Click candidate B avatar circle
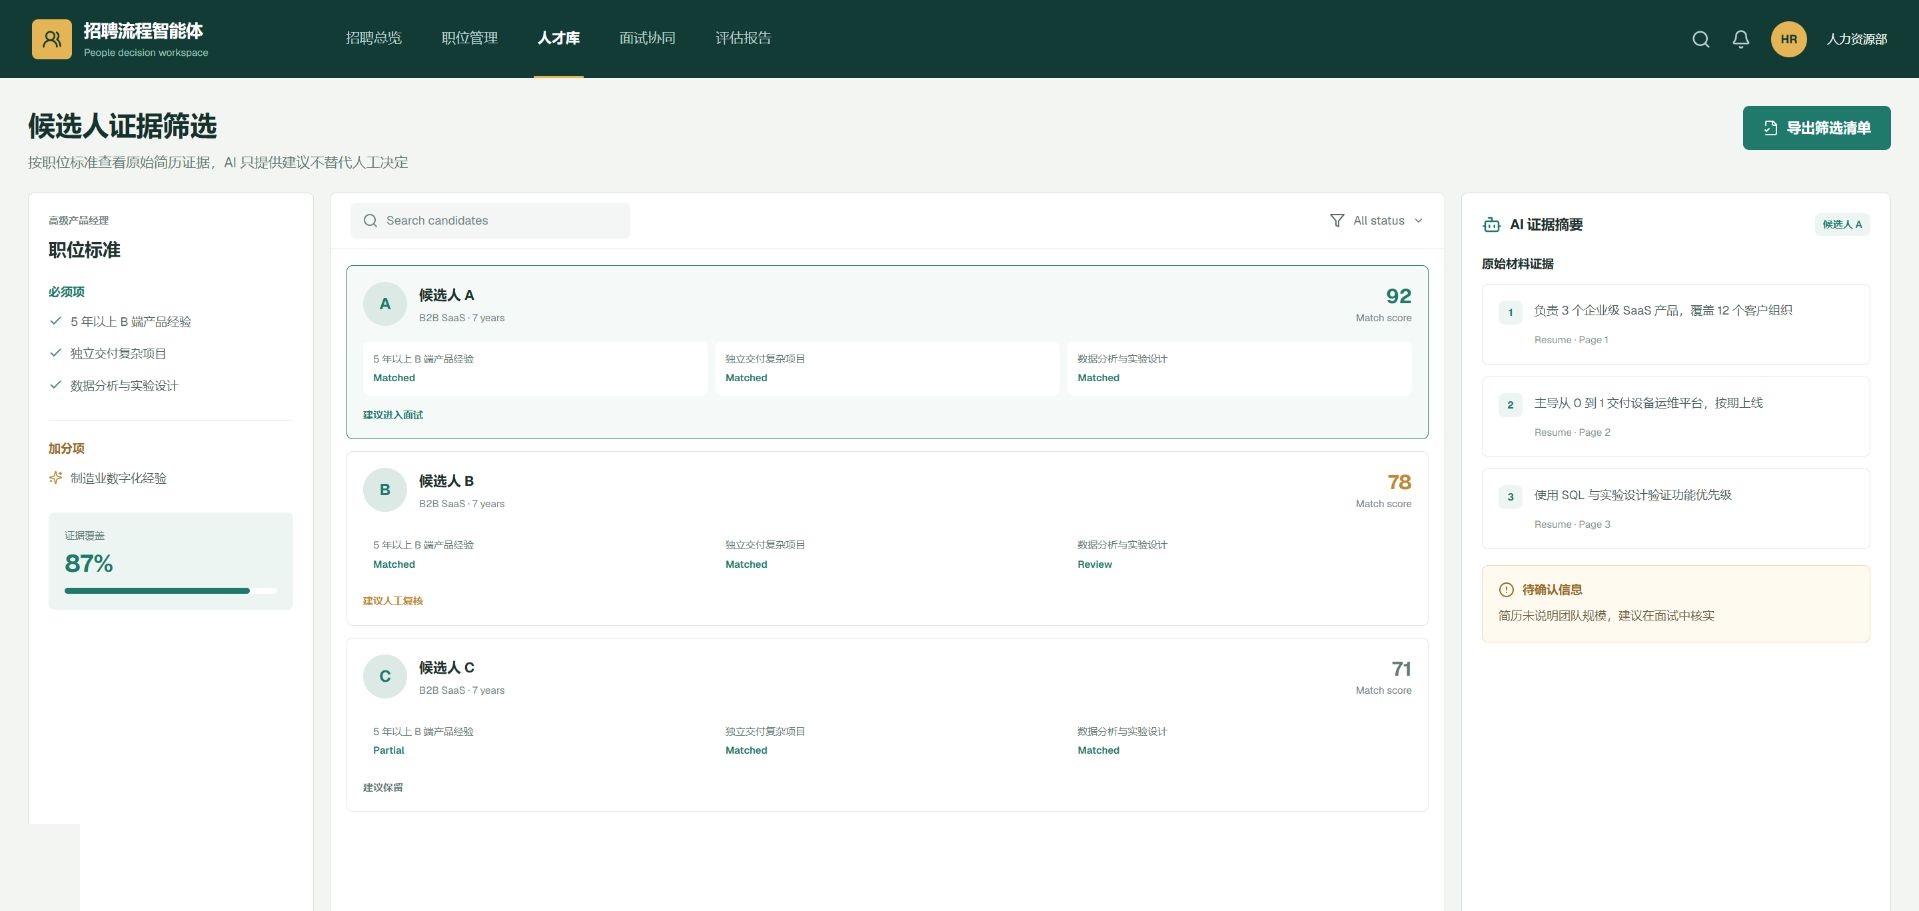 [385, 490]
